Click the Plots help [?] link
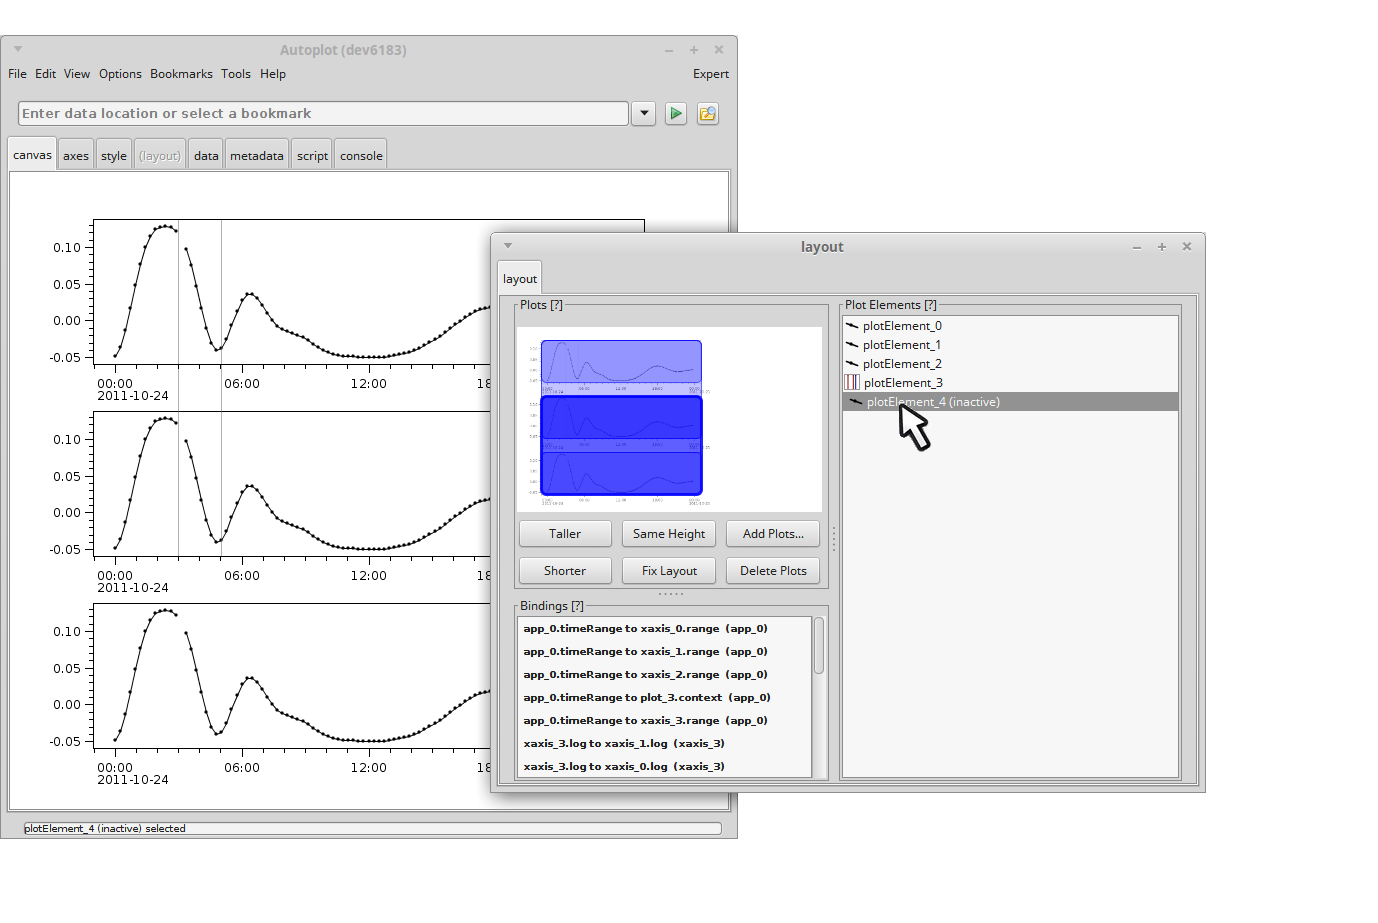This screenshot has width=1378, height=923. click(x=557, y=305)
